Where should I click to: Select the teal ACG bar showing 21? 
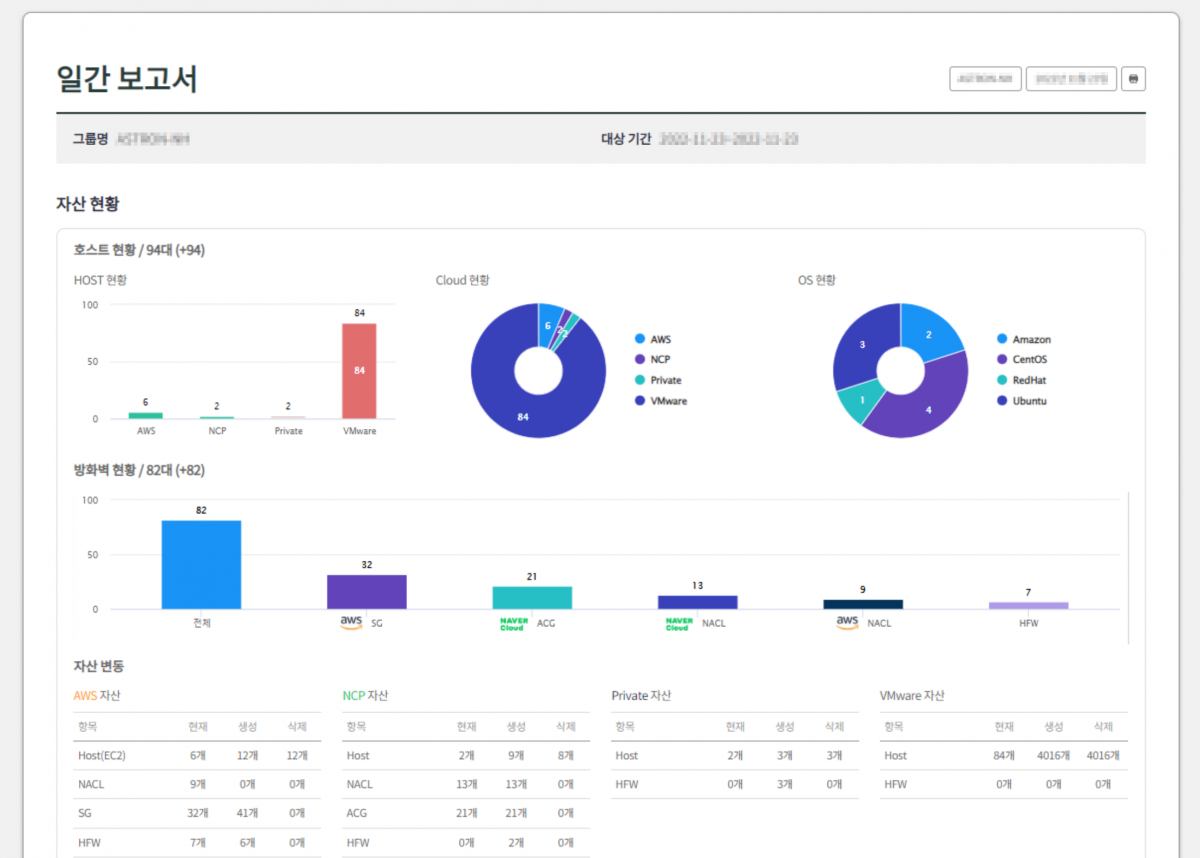(x=532, y=598)
